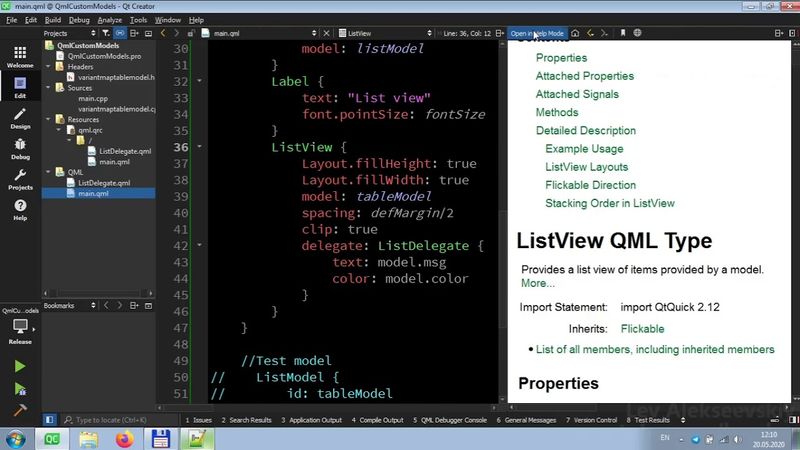Go to previous bookmark
Screen dimensions: 800x450
[x=106, y=306]
